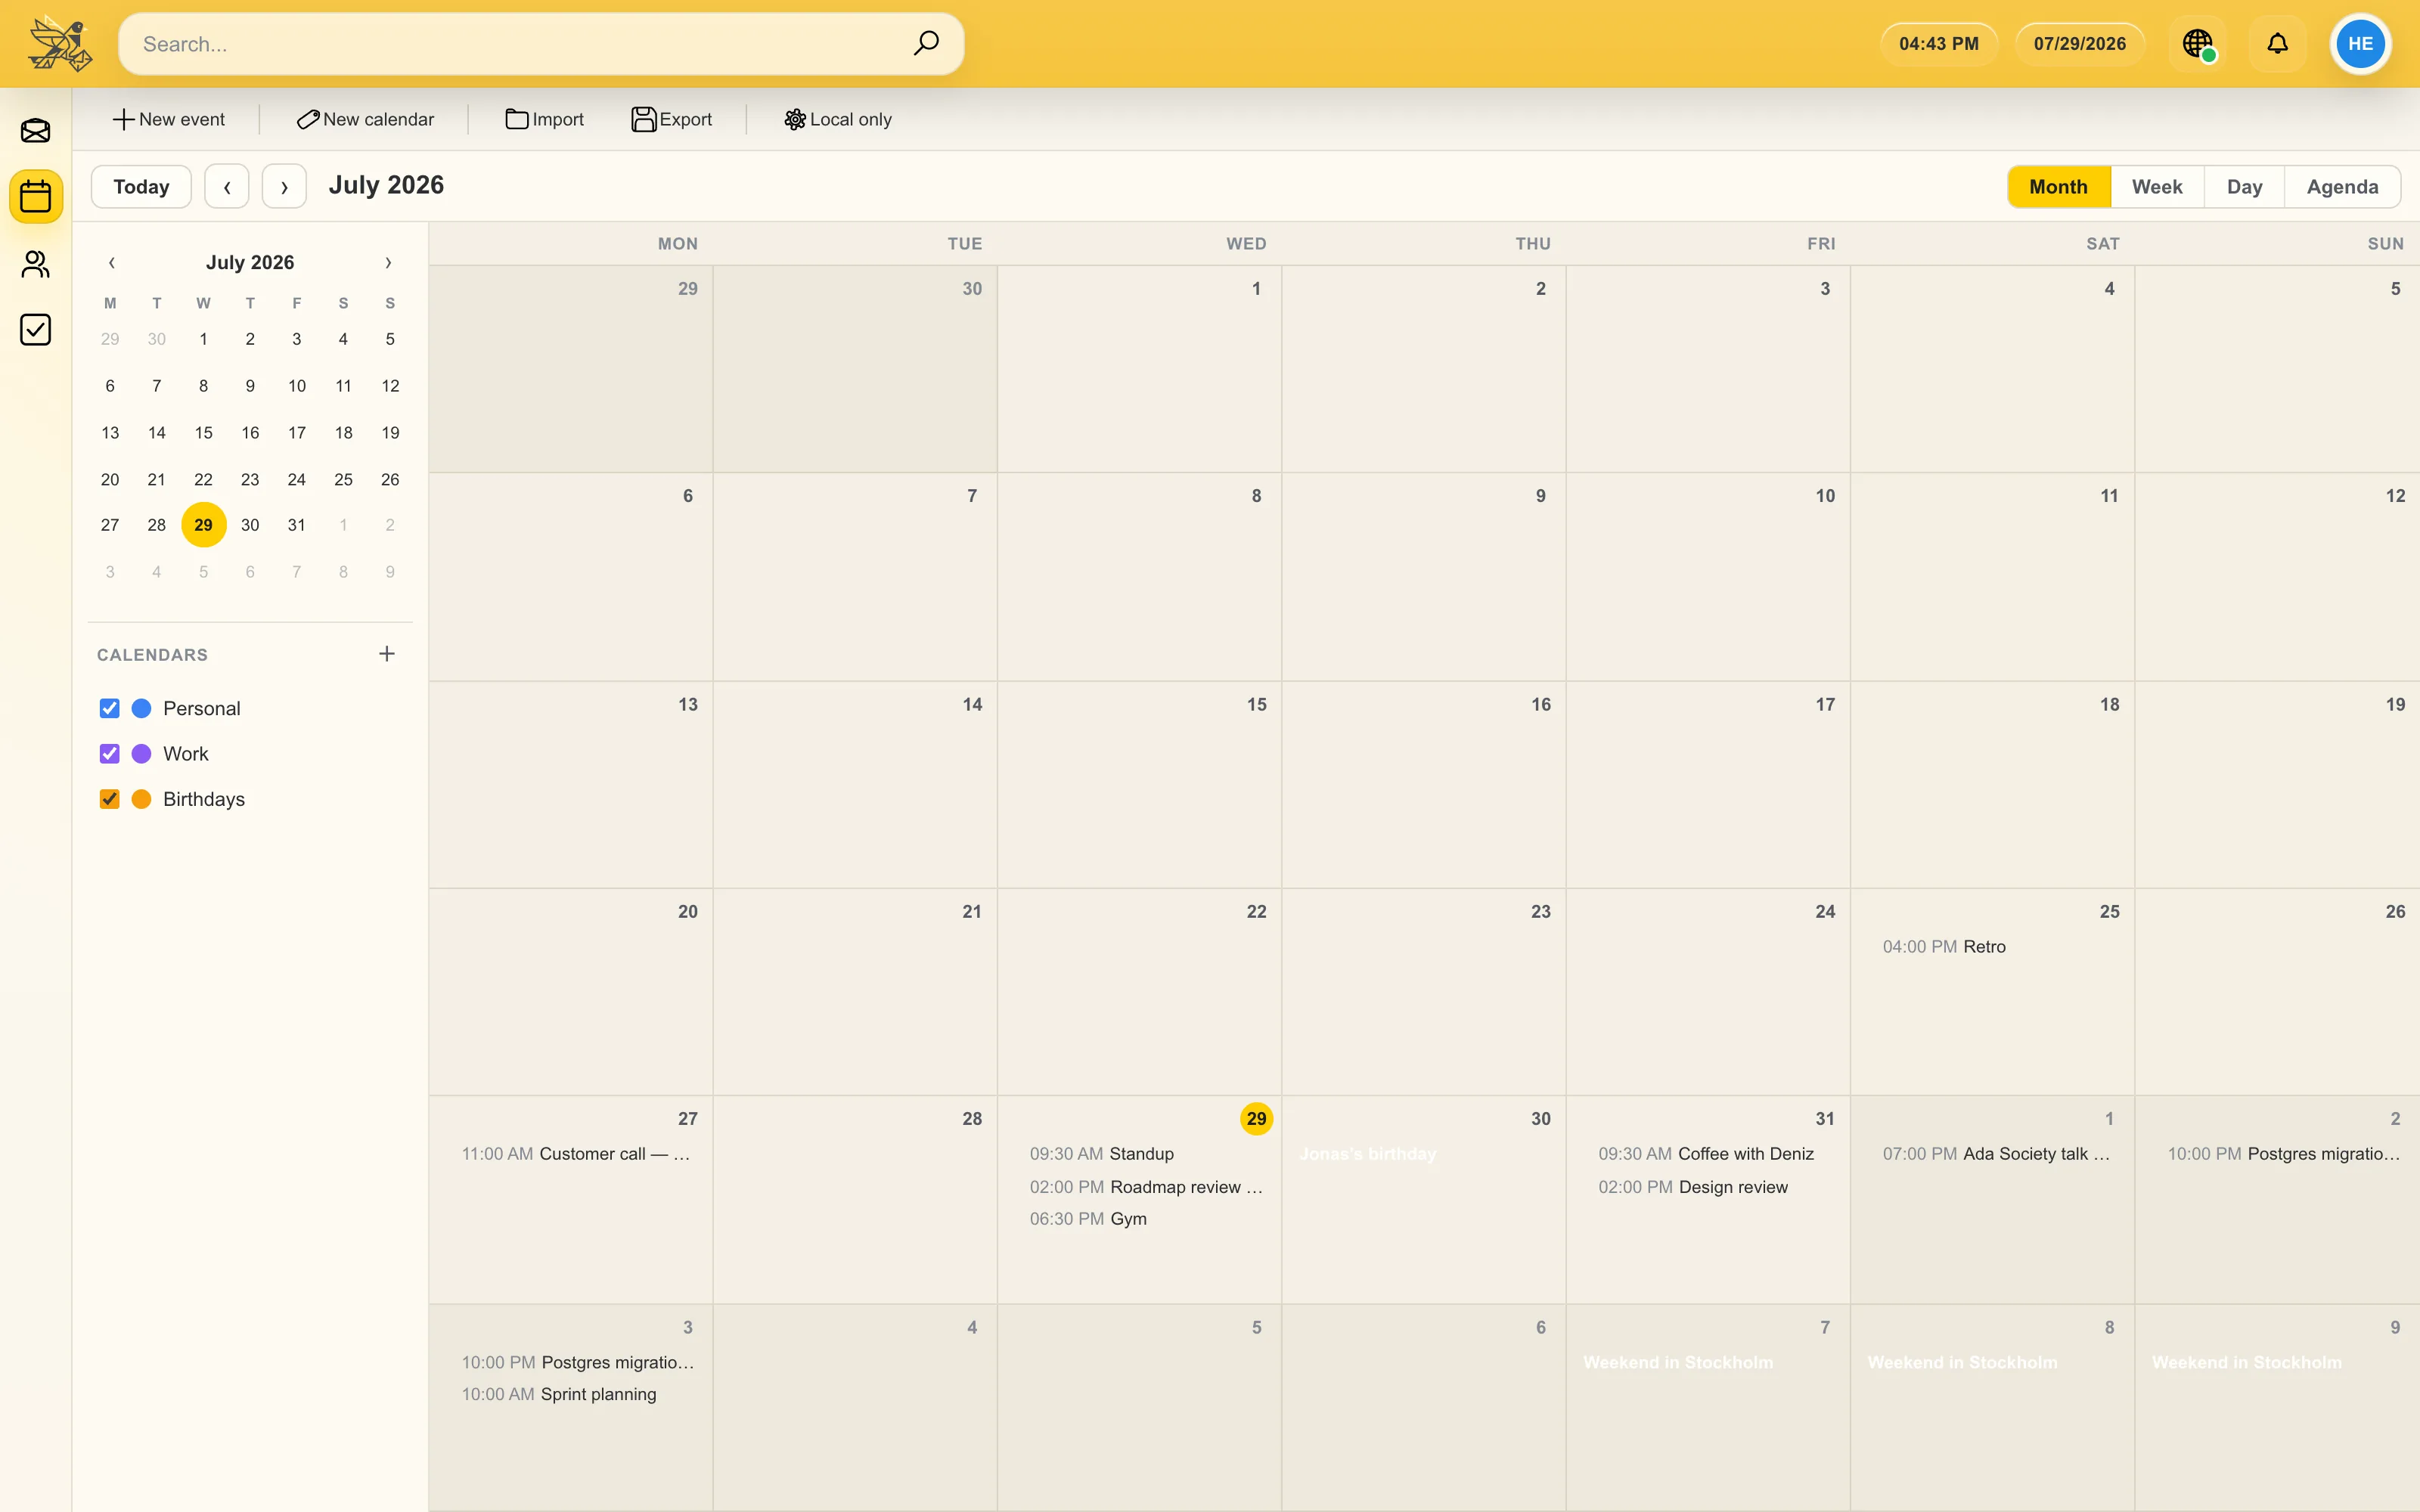Viewport: 2420px width, 1512px height.
Task: Open the Tasks section in sidebar
Action: tap(36, 329)
